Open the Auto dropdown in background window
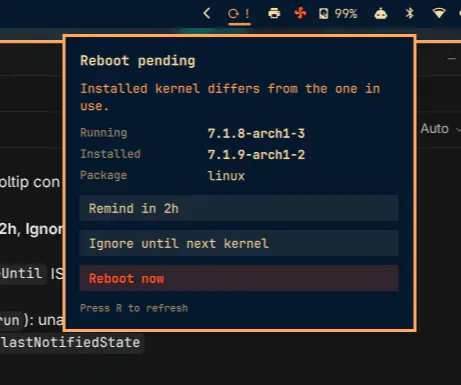The height and width of the screenshot is (385, 461). pos(440,129)
